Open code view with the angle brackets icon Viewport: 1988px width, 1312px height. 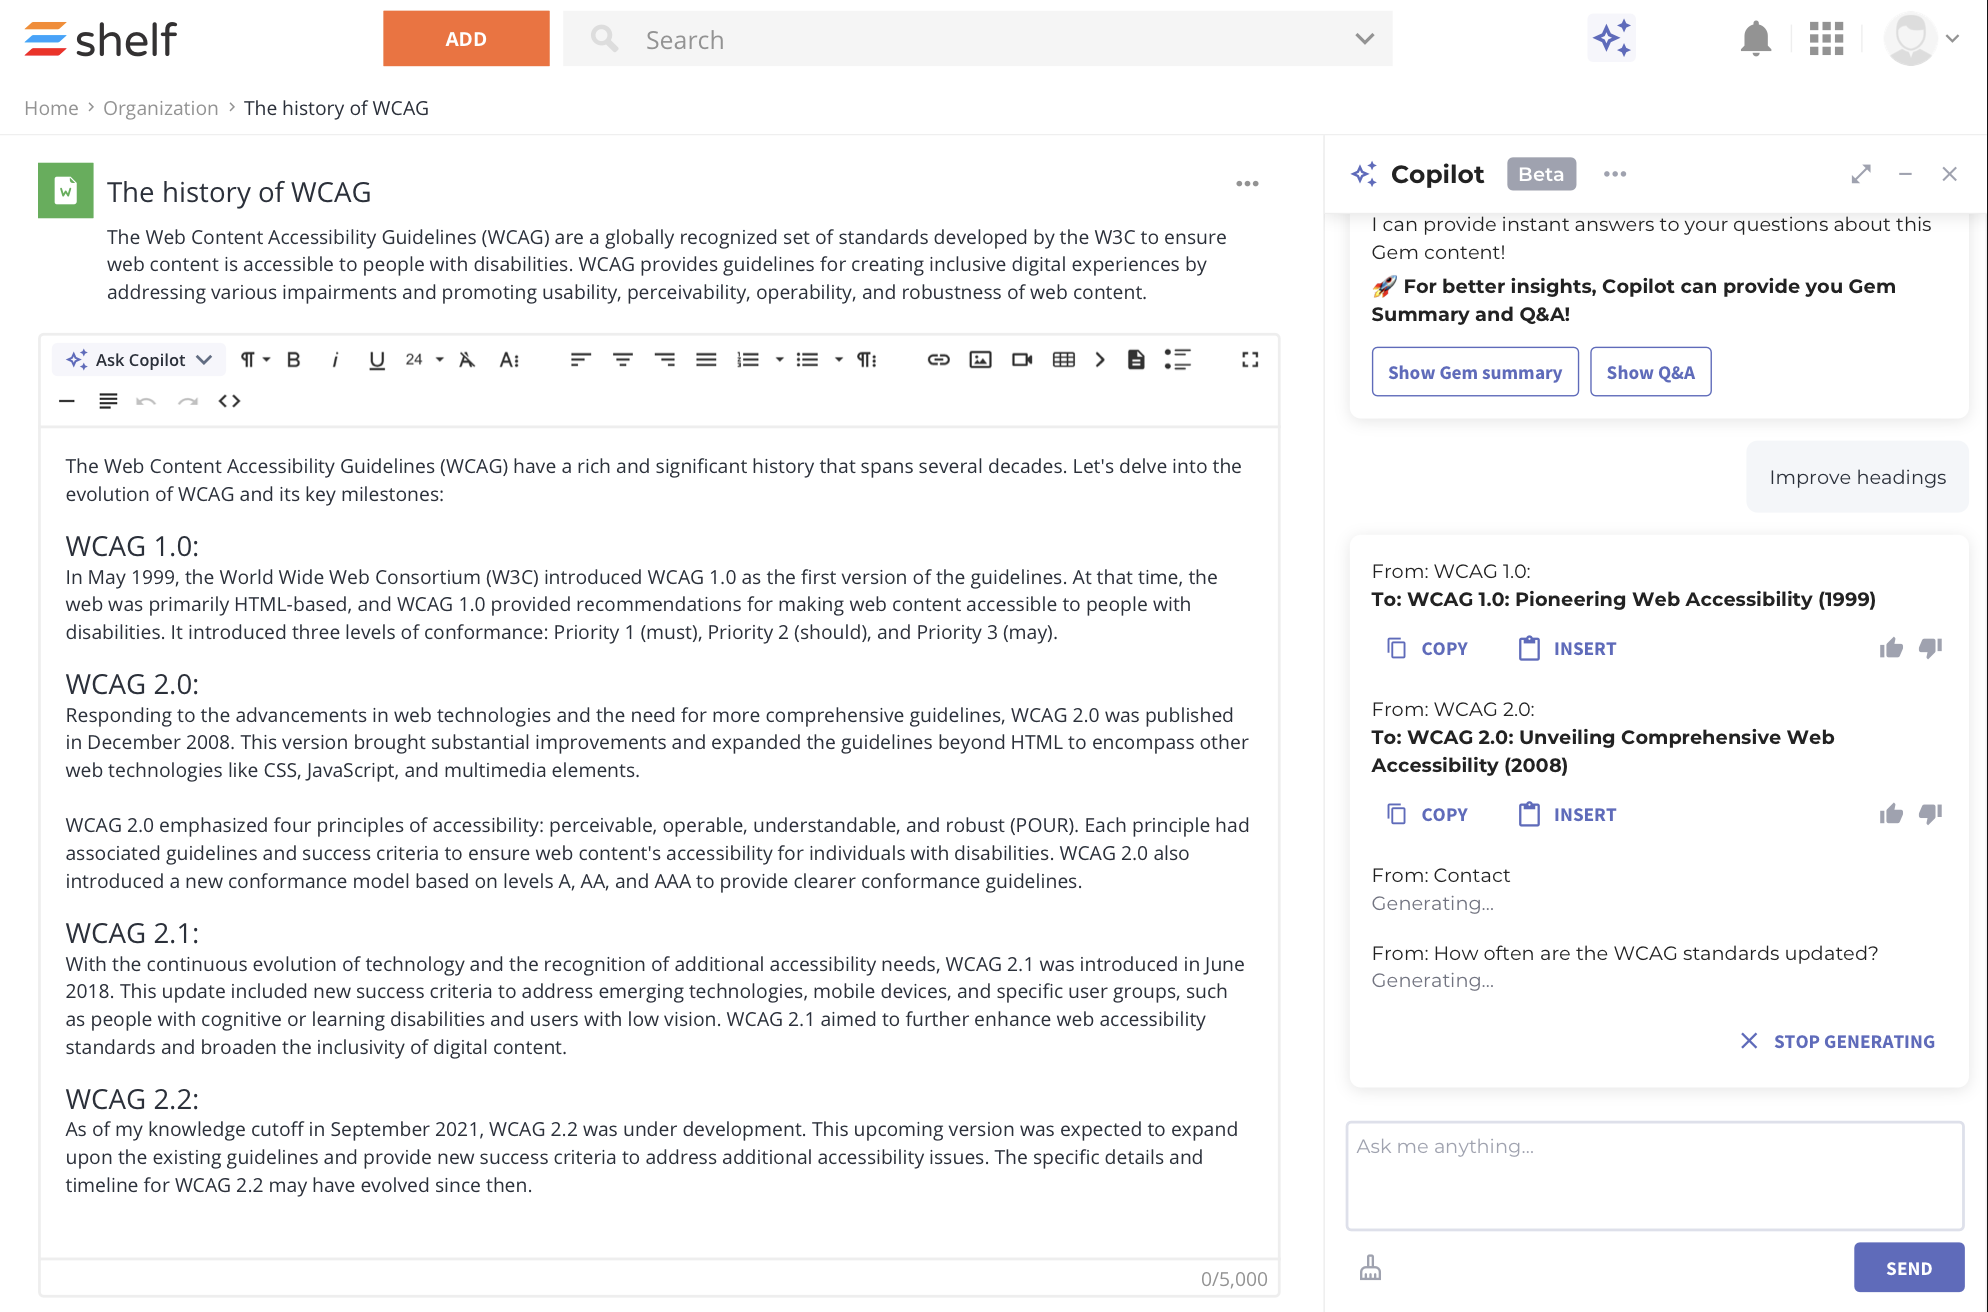(229, 401)
